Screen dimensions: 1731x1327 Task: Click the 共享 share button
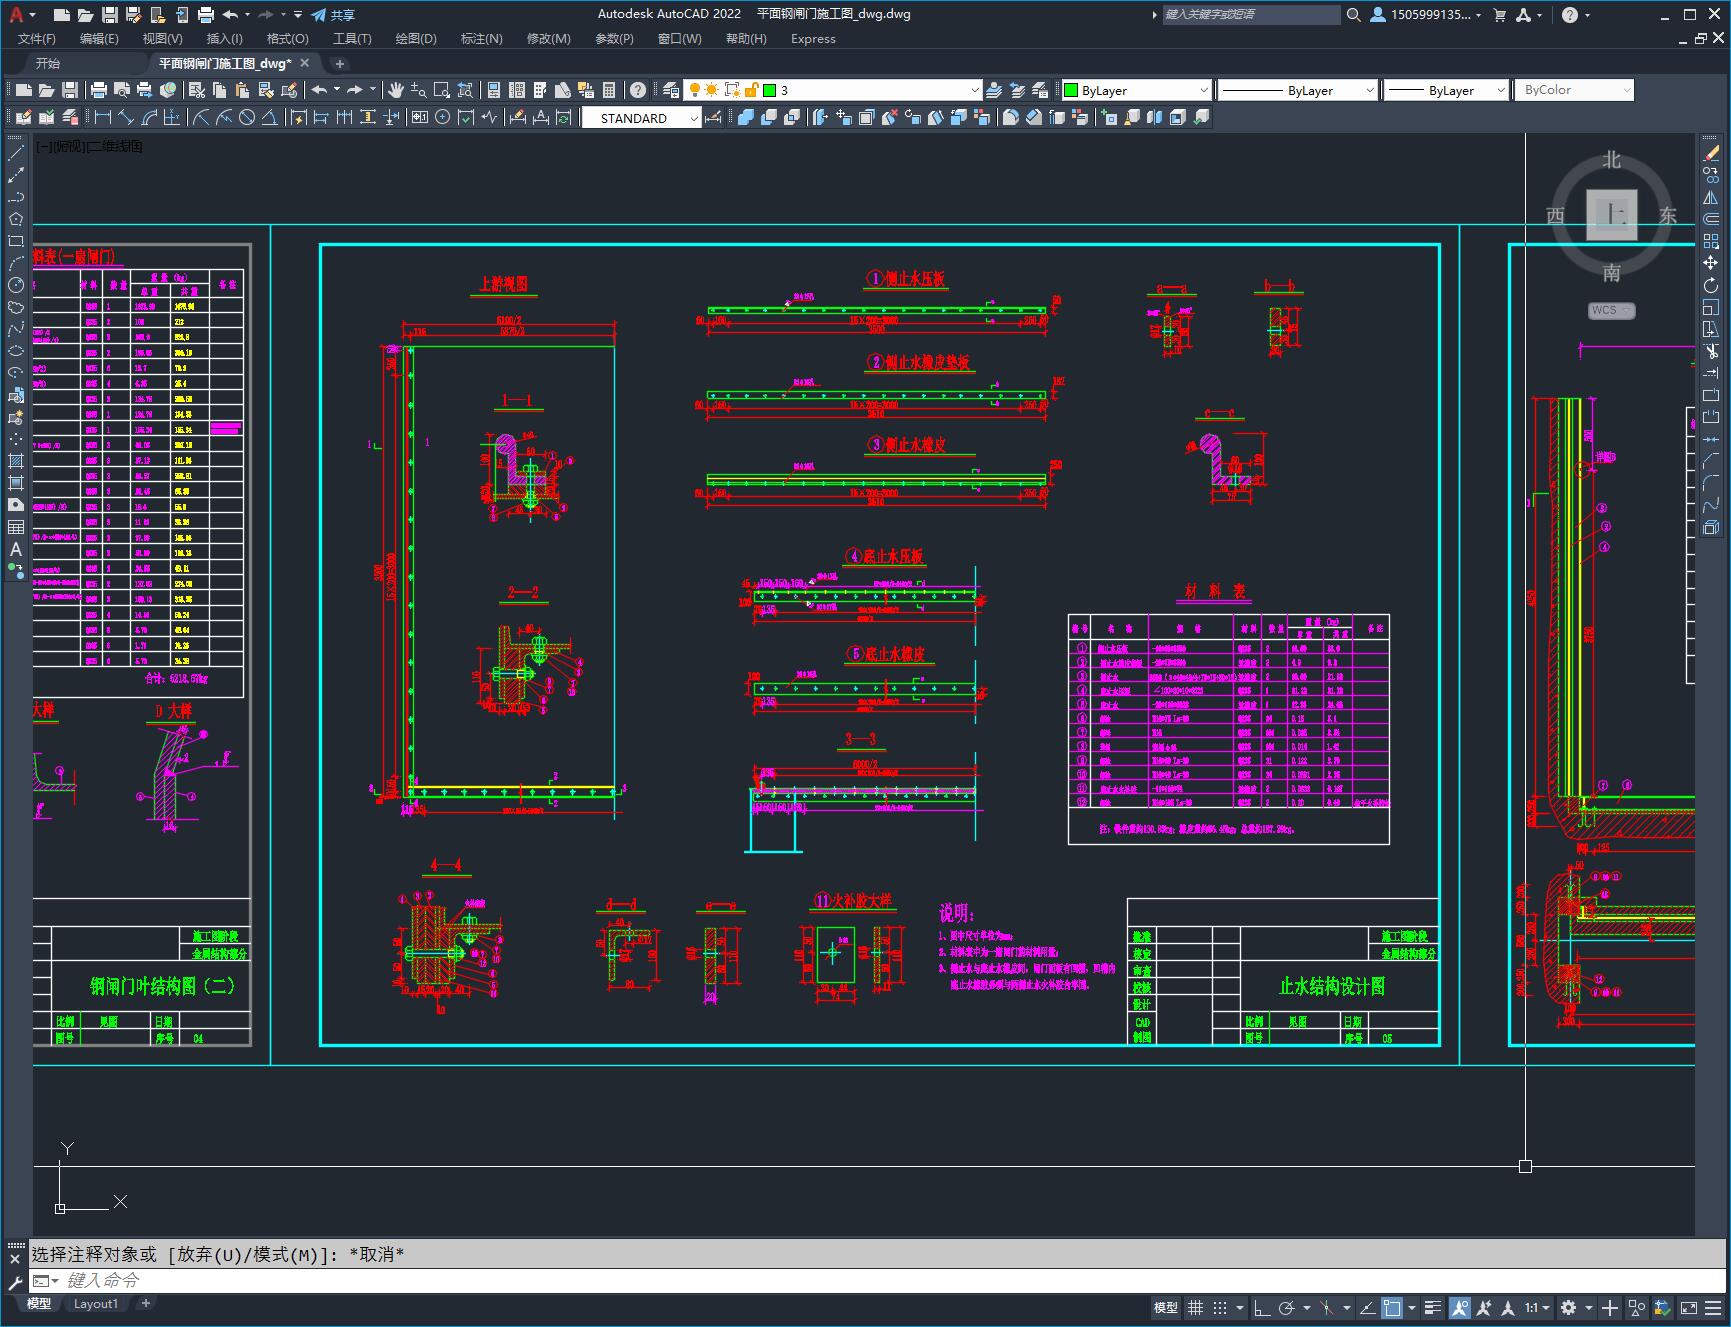pyautogui.click(x=333, y=15)
